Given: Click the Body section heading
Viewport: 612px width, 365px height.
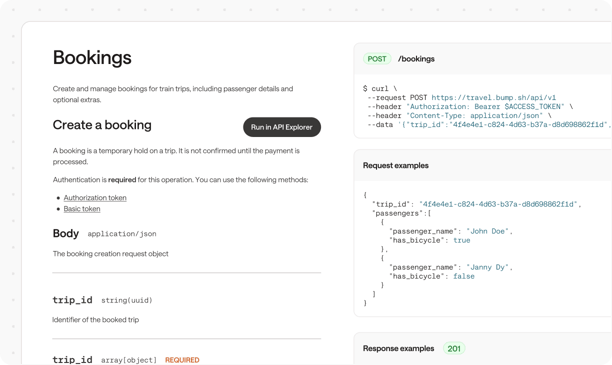Looking at the screenshot, I should click(x=66, y=233).
